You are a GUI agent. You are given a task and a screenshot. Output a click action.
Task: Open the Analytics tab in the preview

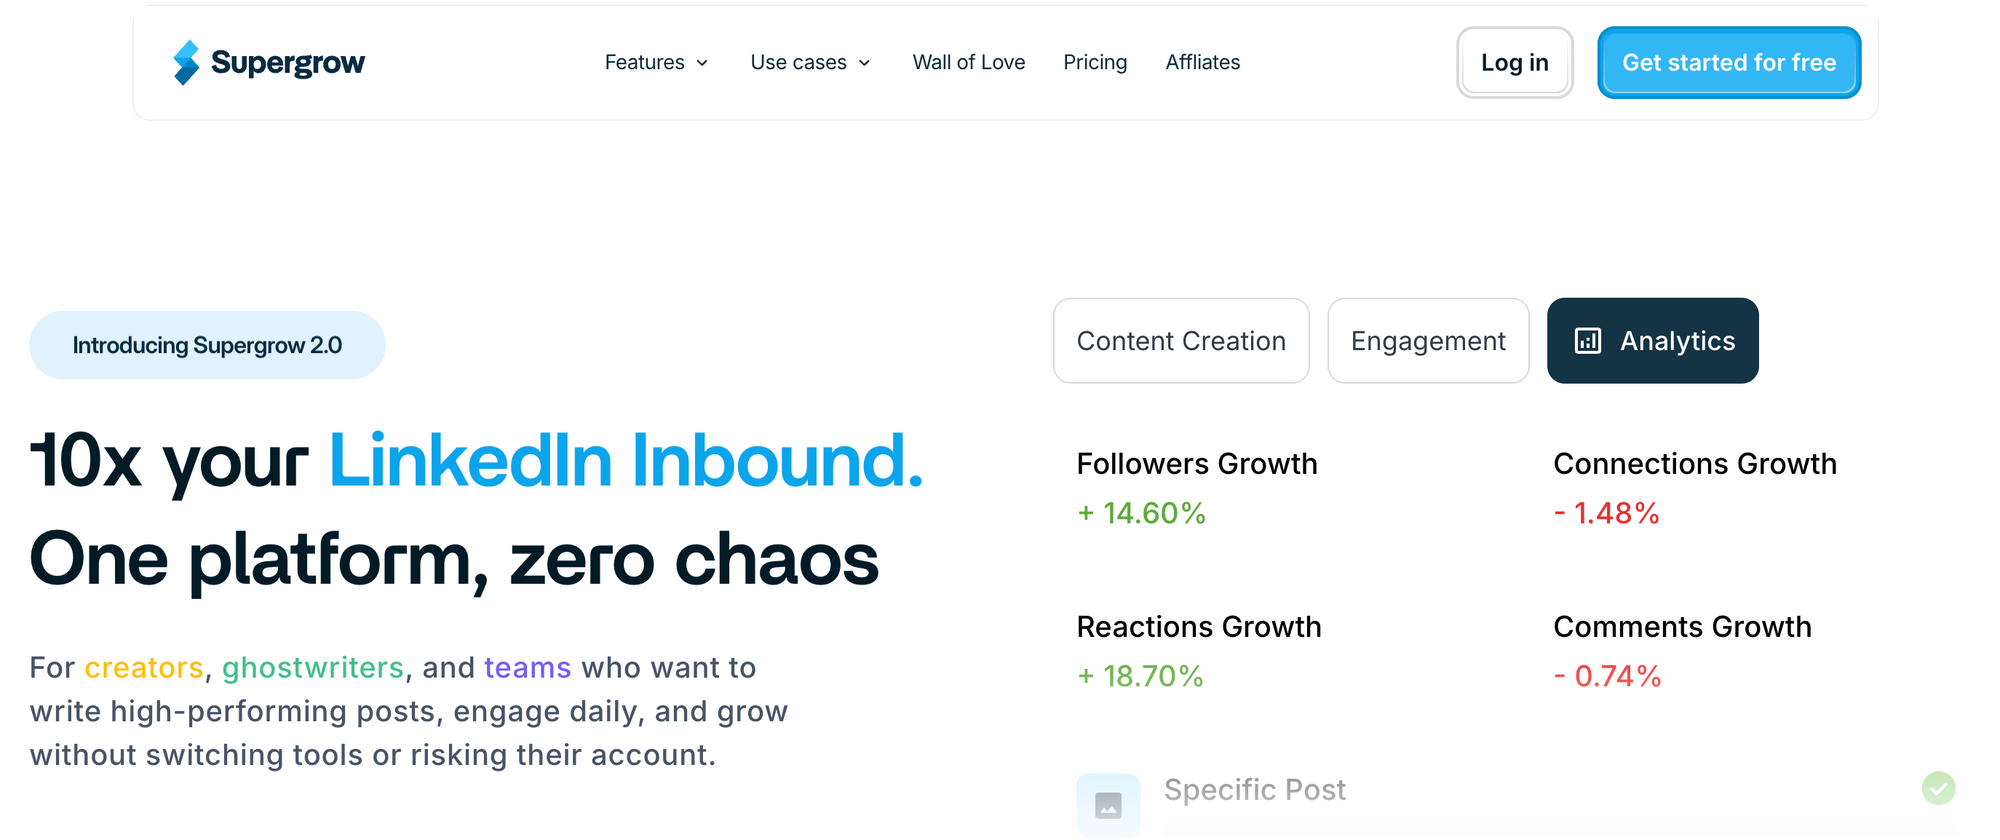click(1653, 341)
